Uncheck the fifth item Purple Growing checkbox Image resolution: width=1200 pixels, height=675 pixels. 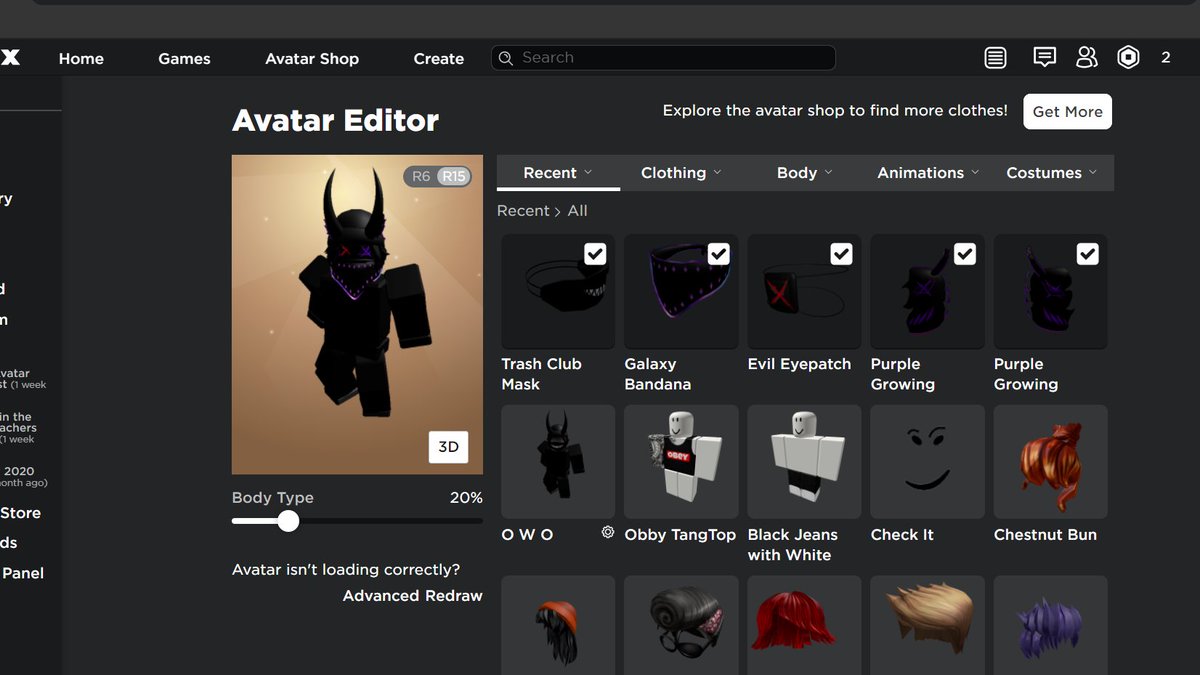1087,254
